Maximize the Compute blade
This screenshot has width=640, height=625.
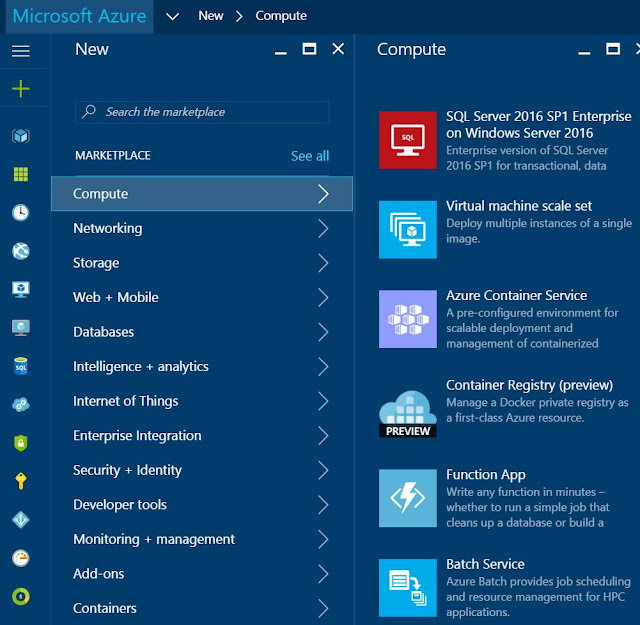[x=613, y=49]
